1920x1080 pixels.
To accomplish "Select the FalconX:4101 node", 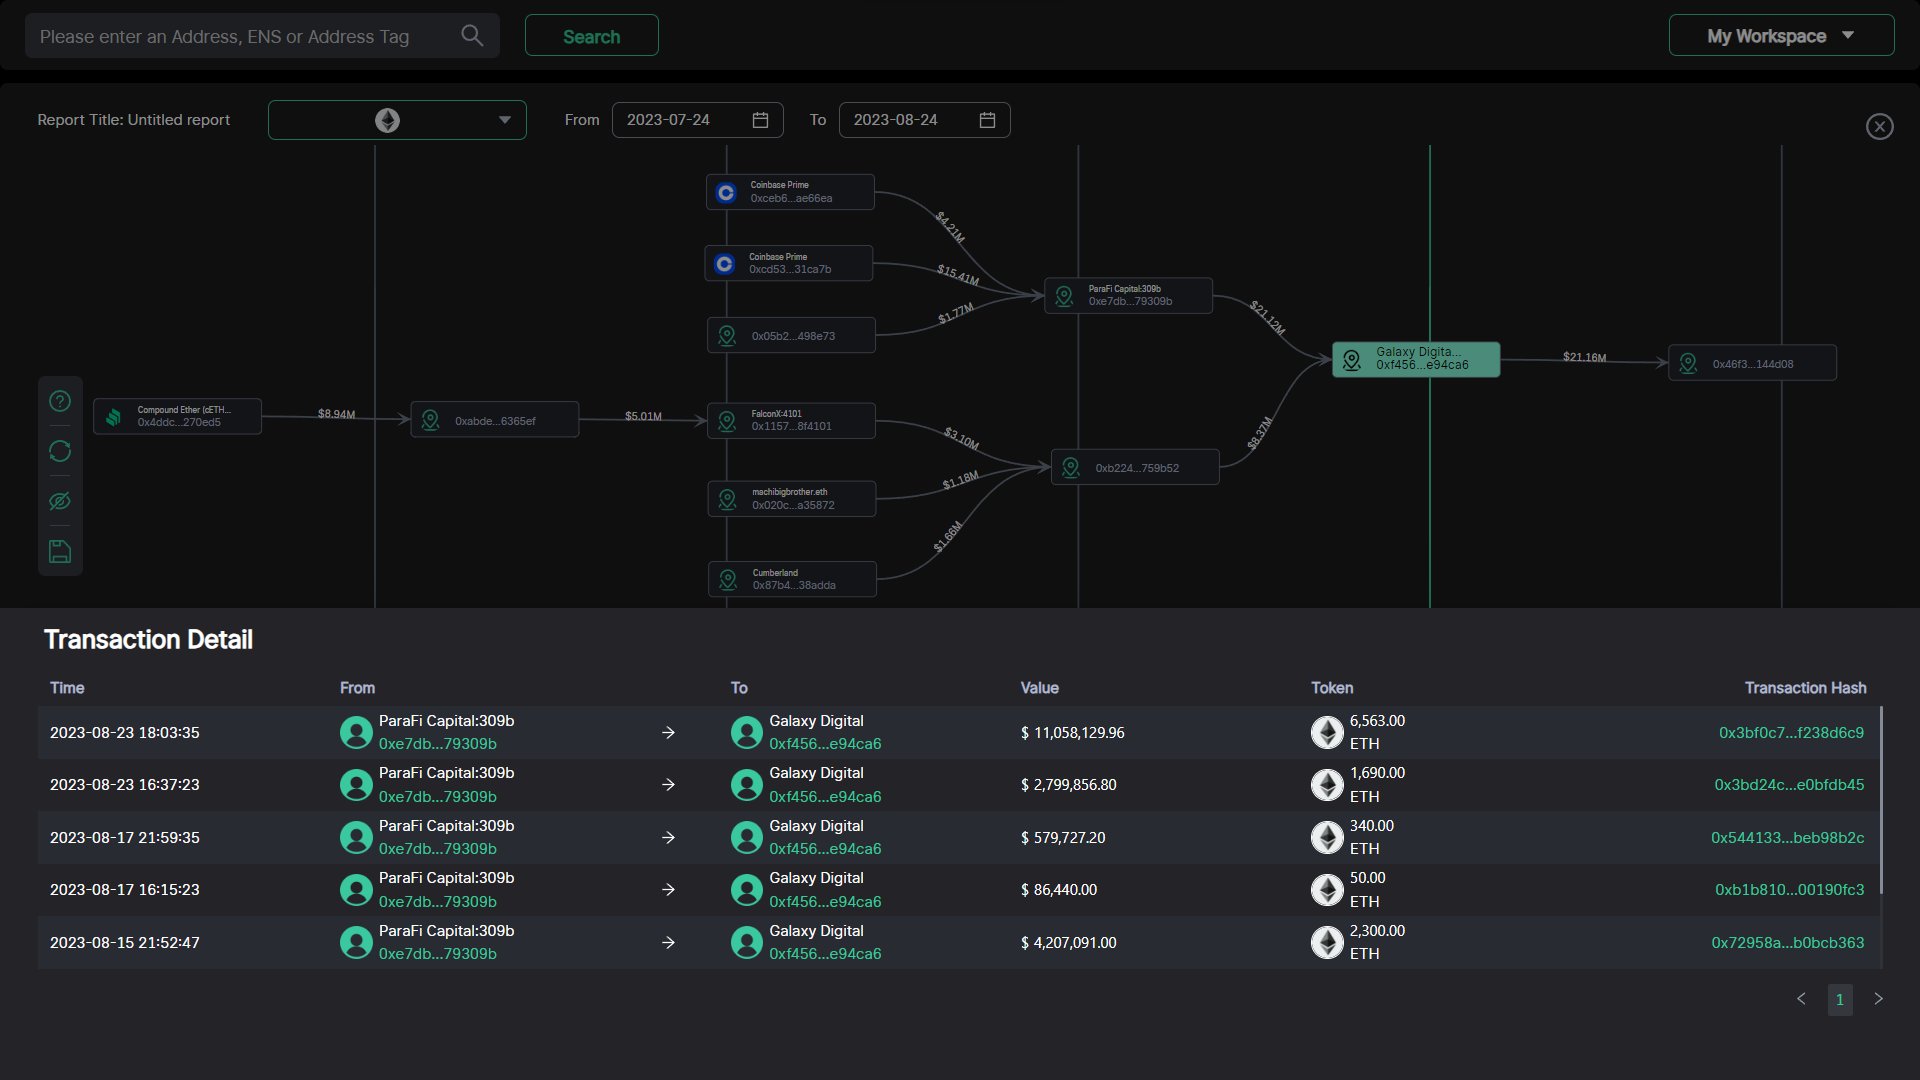I will pyautogui.click(x=791, y=420).
